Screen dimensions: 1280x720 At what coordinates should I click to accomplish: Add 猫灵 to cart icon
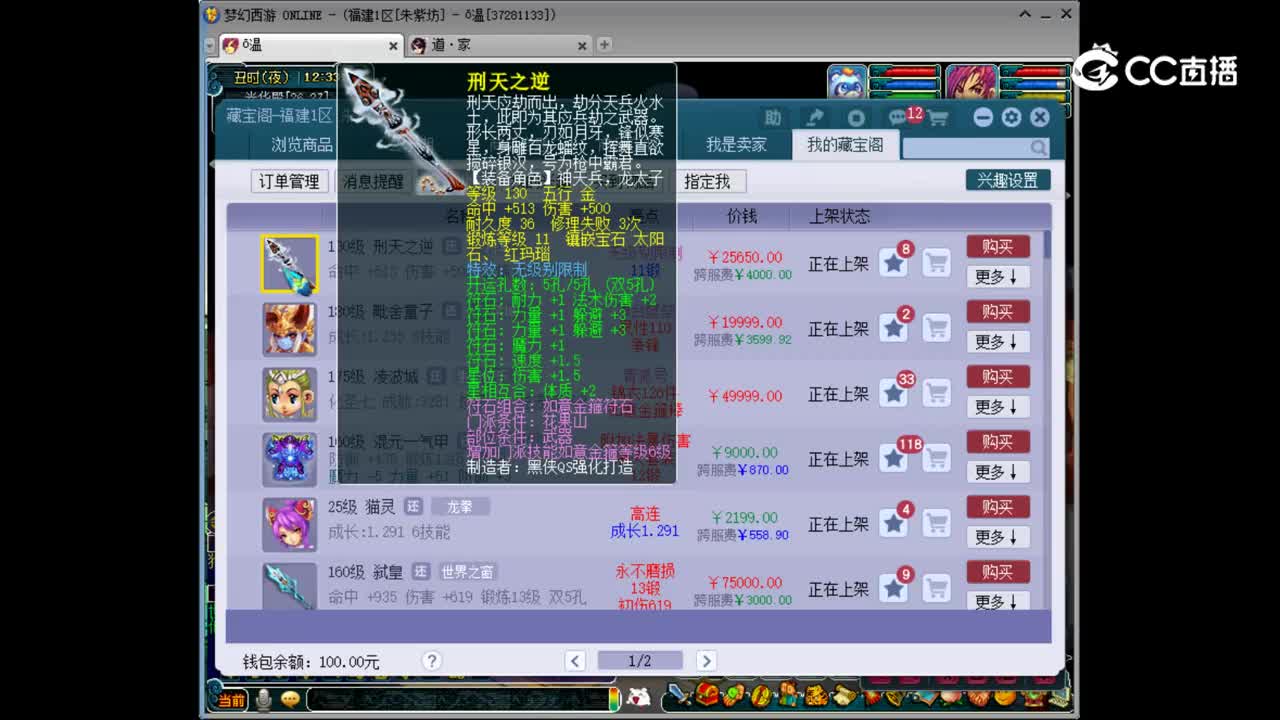point(936,524)
